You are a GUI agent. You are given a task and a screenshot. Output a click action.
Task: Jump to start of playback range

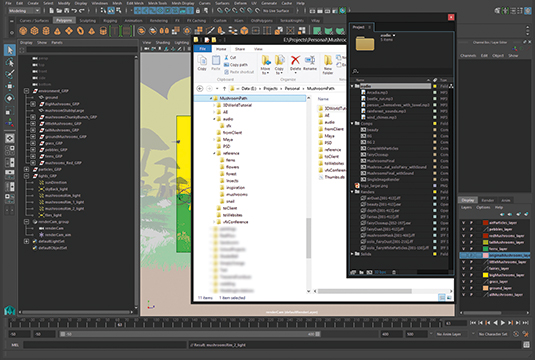473,322
